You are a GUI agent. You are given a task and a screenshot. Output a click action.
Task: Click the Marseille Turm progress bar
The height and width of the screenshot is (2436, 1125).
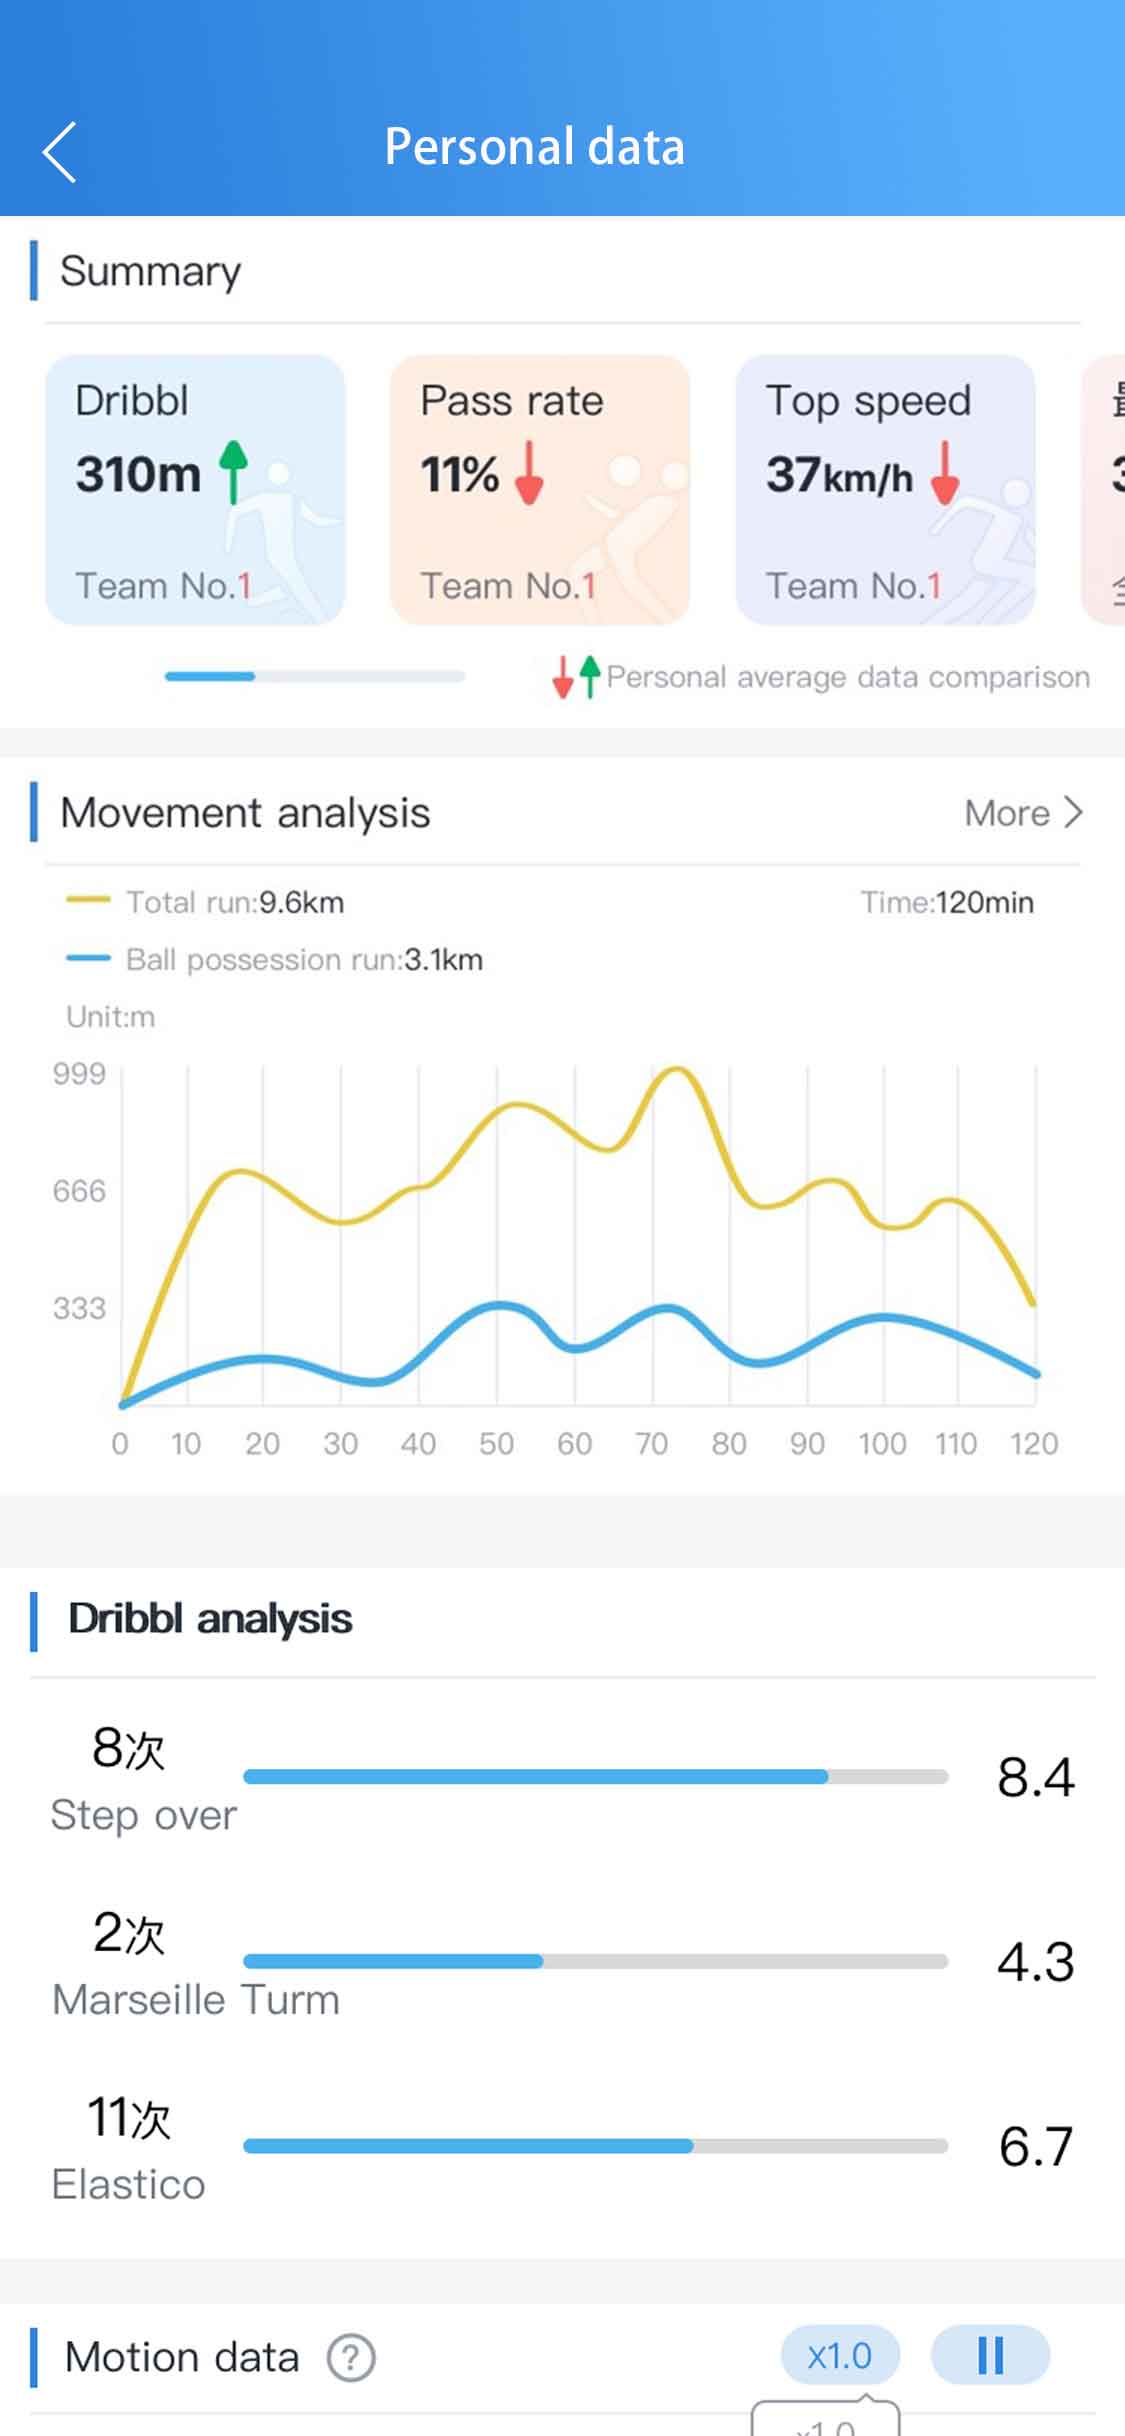596,1962
